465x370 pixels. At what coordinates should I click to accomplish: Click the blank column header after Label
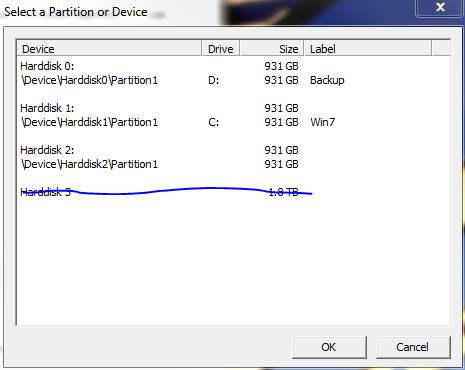click(x=441, y=49)
